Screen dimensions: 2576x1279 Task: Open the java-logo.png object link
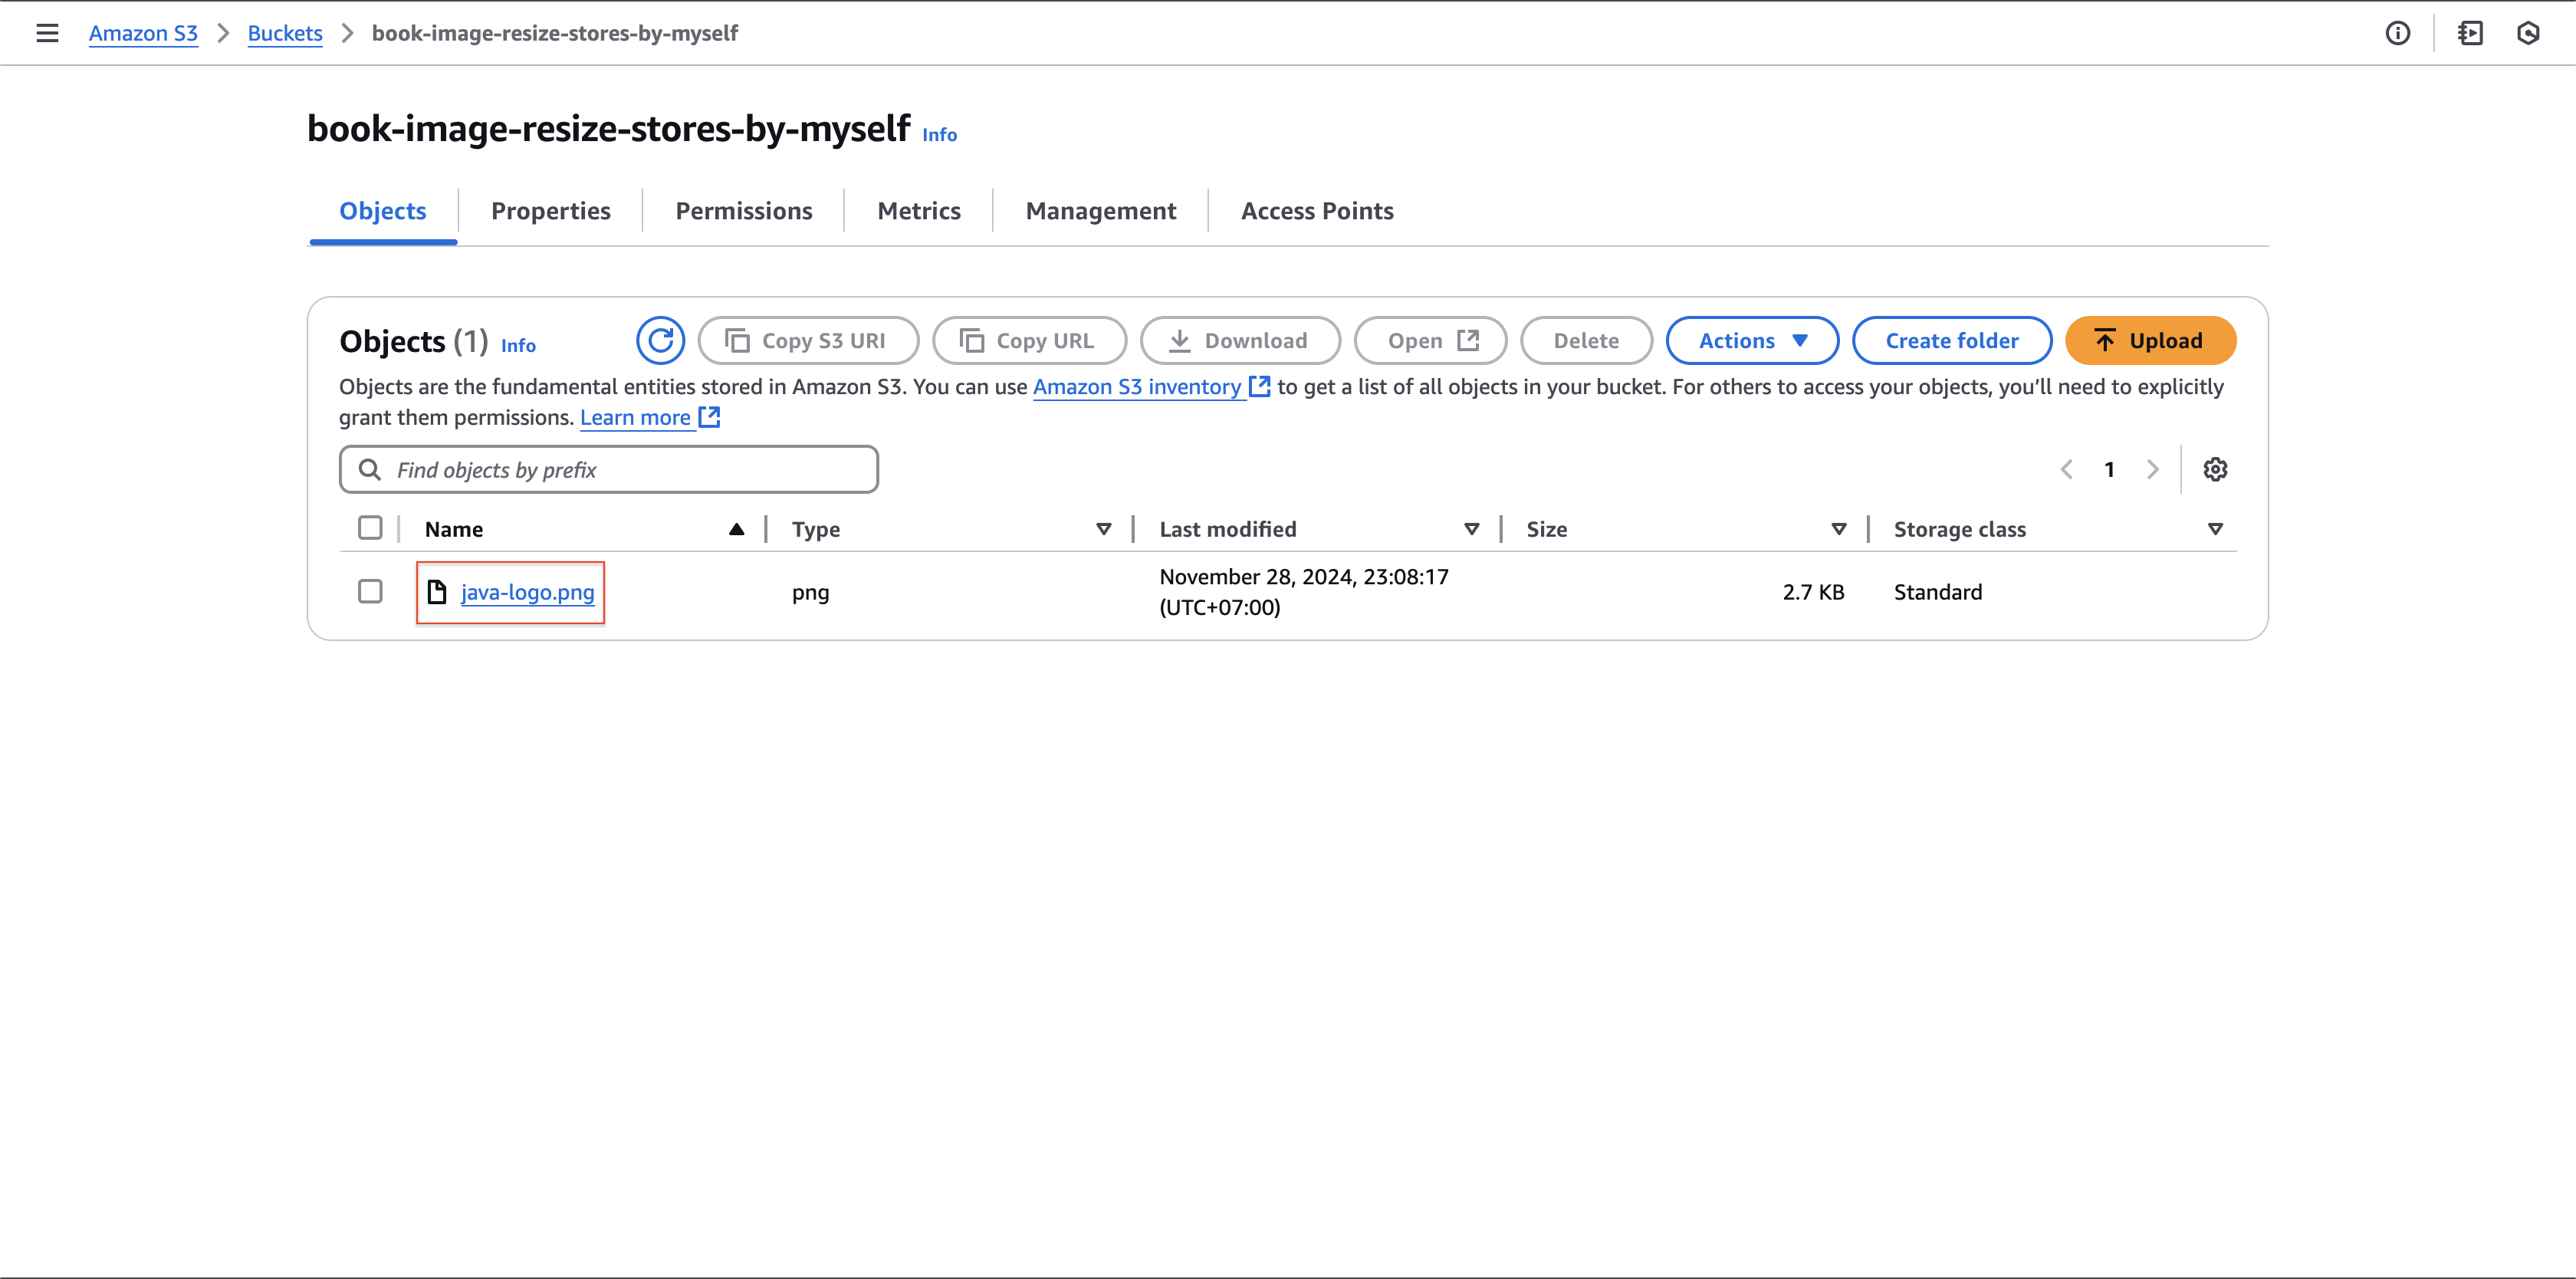click(527, 592)
